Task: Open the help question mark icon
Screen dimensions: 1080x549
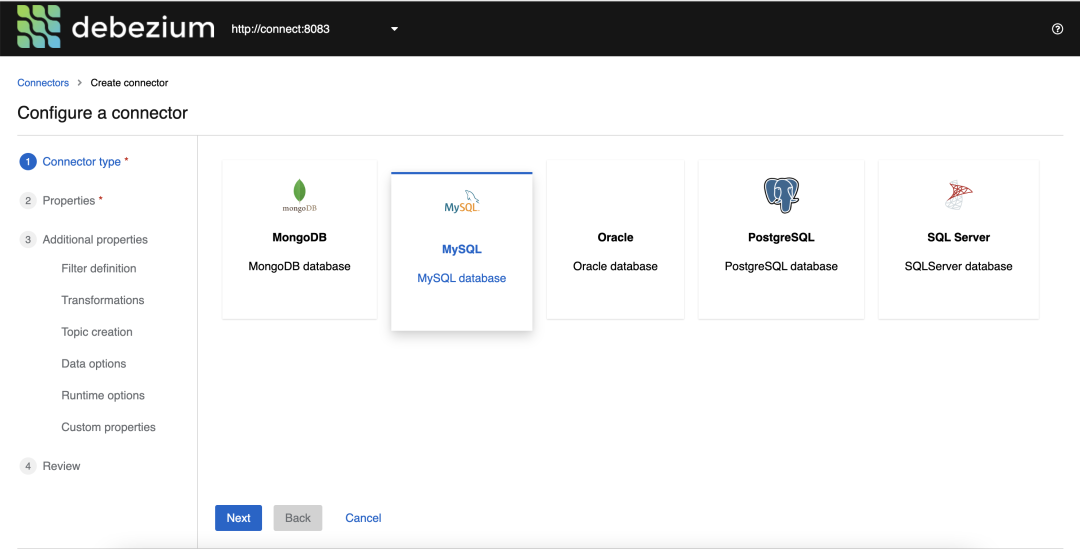Action: (x=1057, y=29)
